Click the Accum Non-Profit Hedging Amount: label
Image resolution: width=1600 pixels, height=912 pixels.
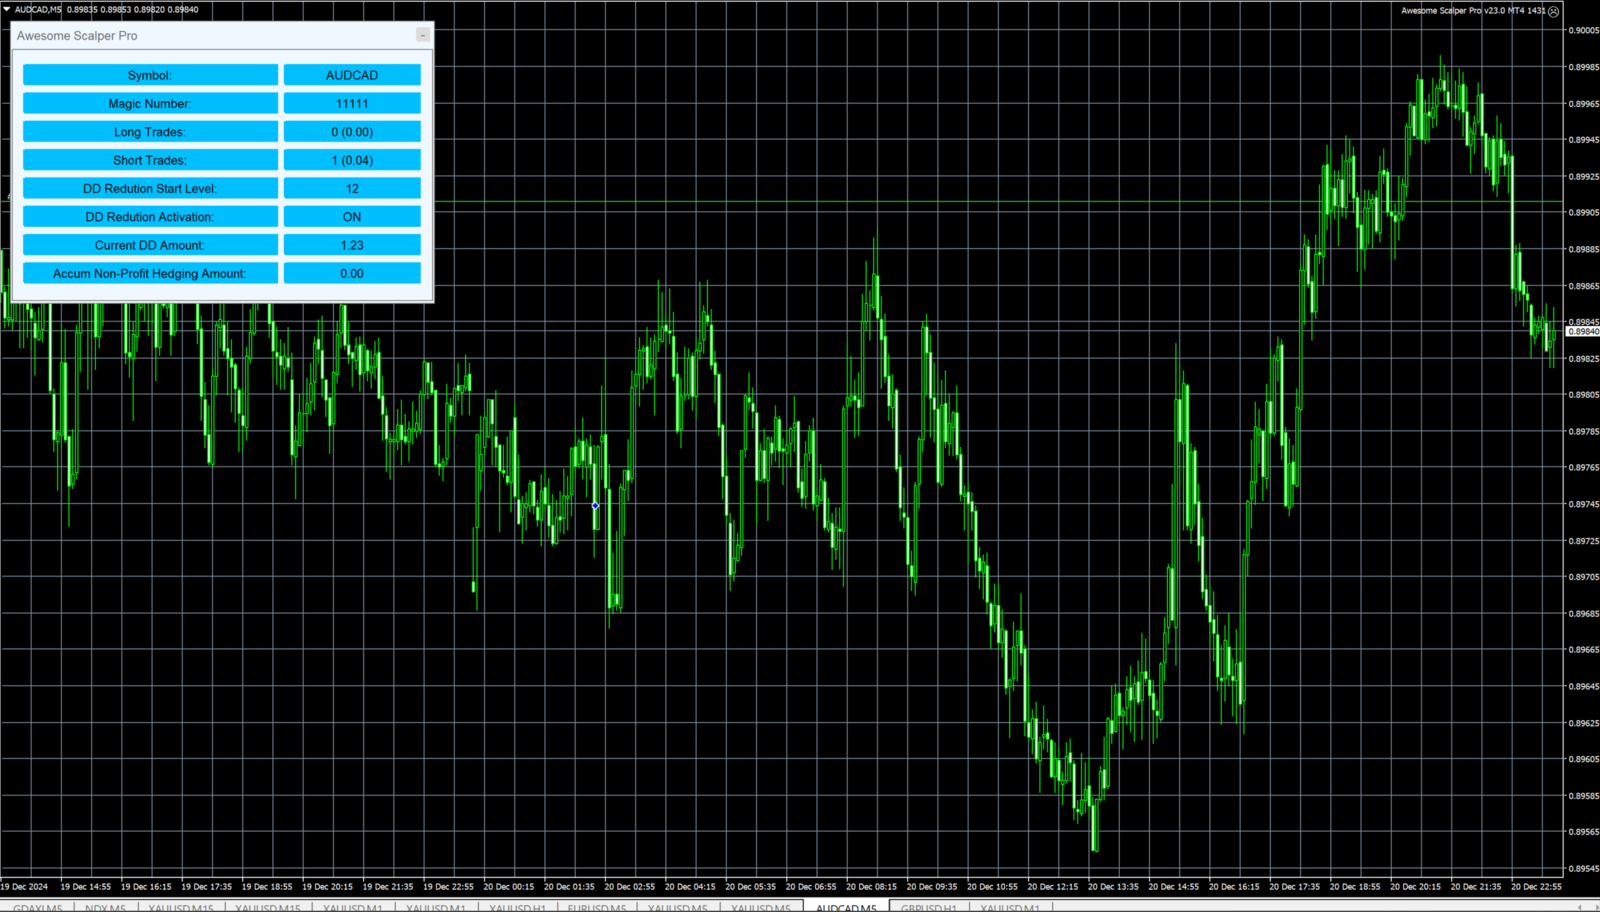coord(150,273)
